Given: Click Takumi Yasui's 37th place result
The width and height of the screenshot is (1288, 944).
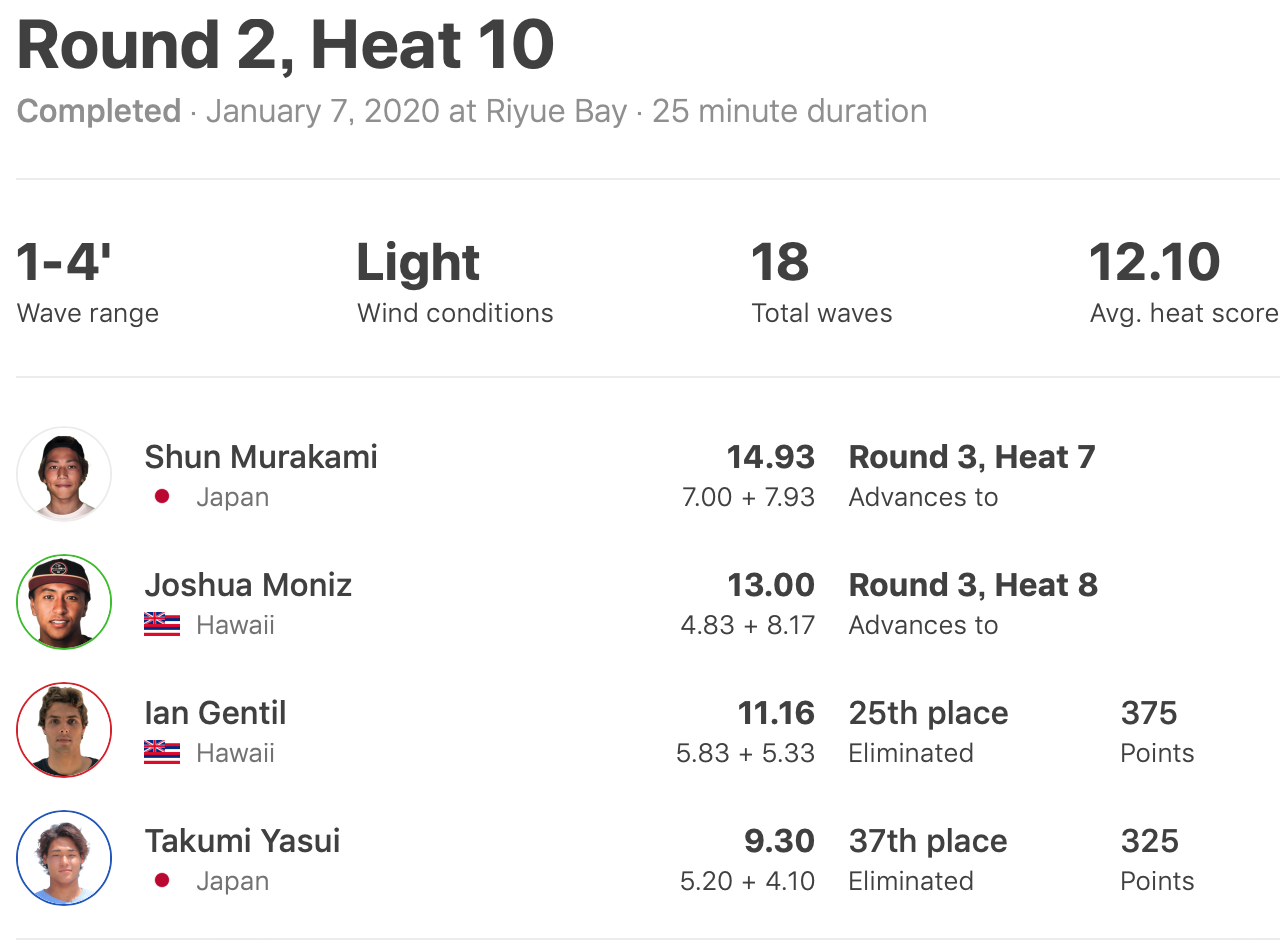Looking at the screenshot, I should pos(928,841).
